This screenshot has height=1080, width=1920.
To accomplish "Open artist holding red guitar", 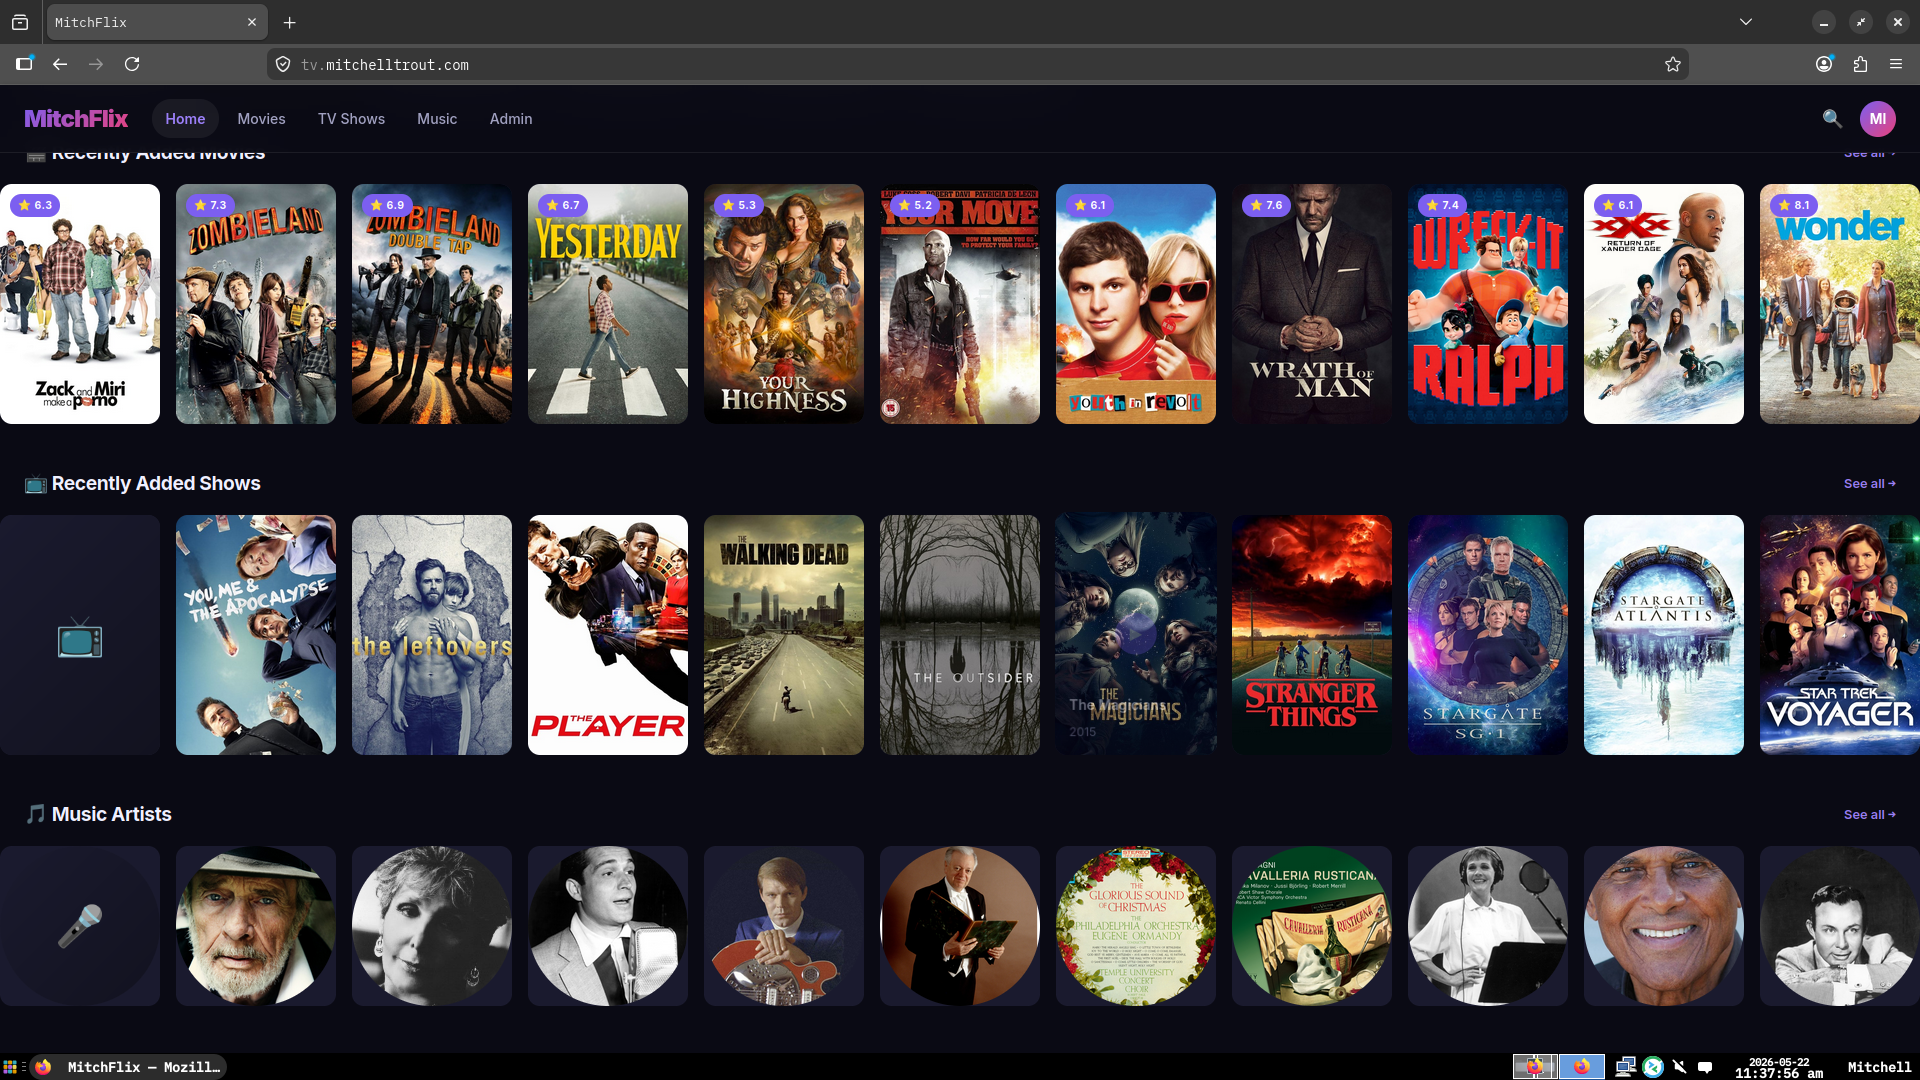I will pyautogui.click(x=784, y=926).
